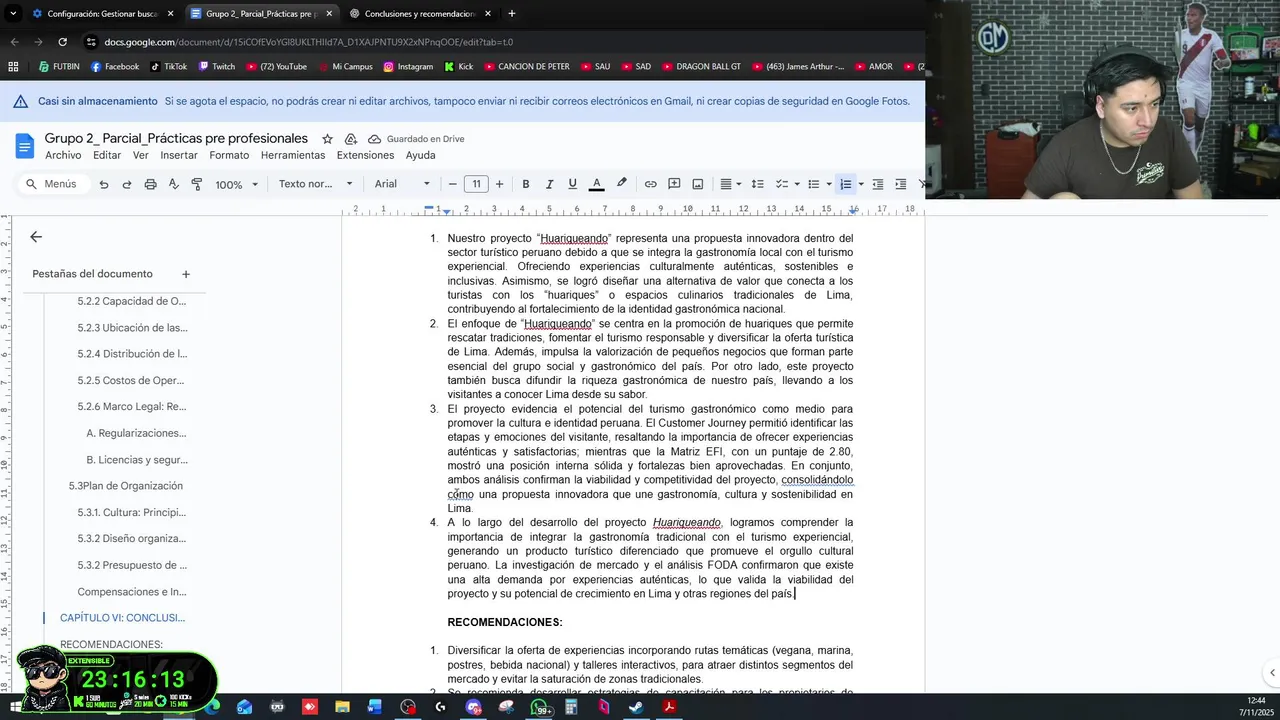
Task: Click the decrease indent icon
Action: [878, 184]
